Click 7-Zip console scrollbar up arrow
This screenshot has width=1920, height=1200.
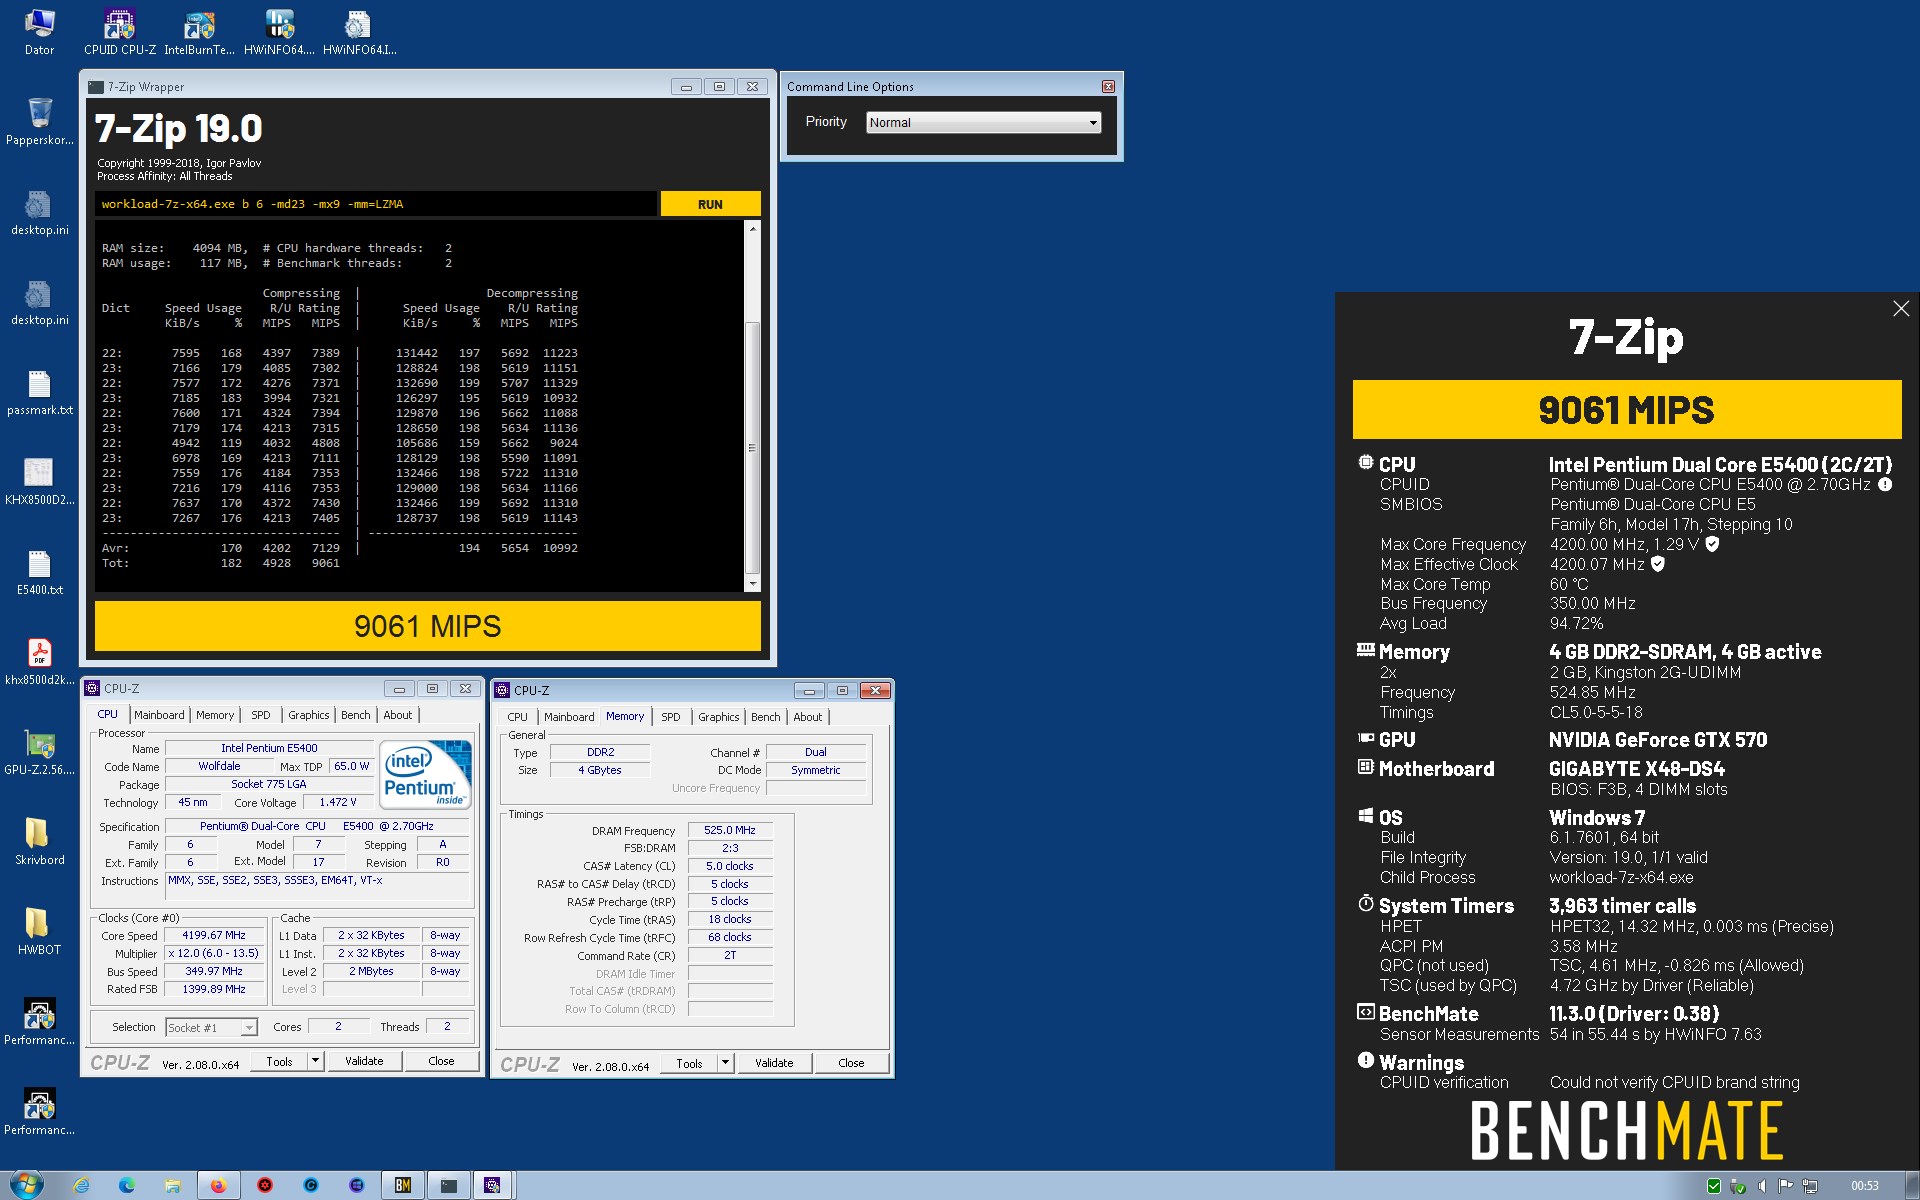pos(753,229)
